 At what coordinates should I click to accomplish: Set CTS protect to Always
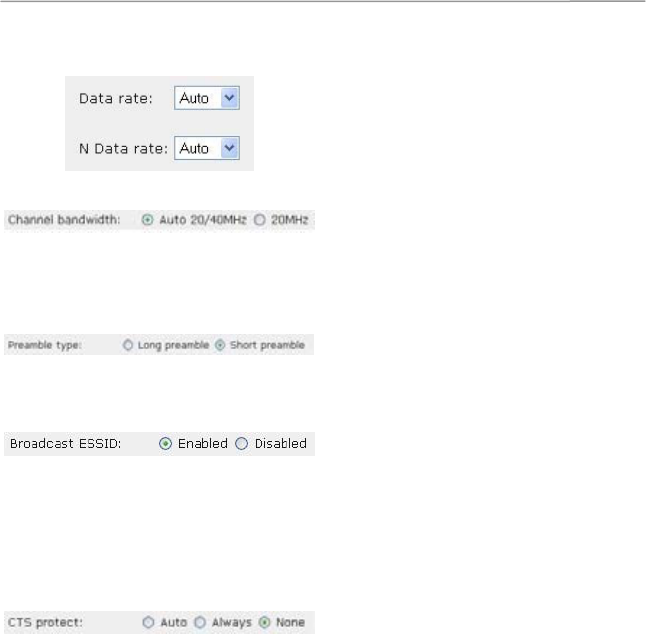(x=200, y=622)
